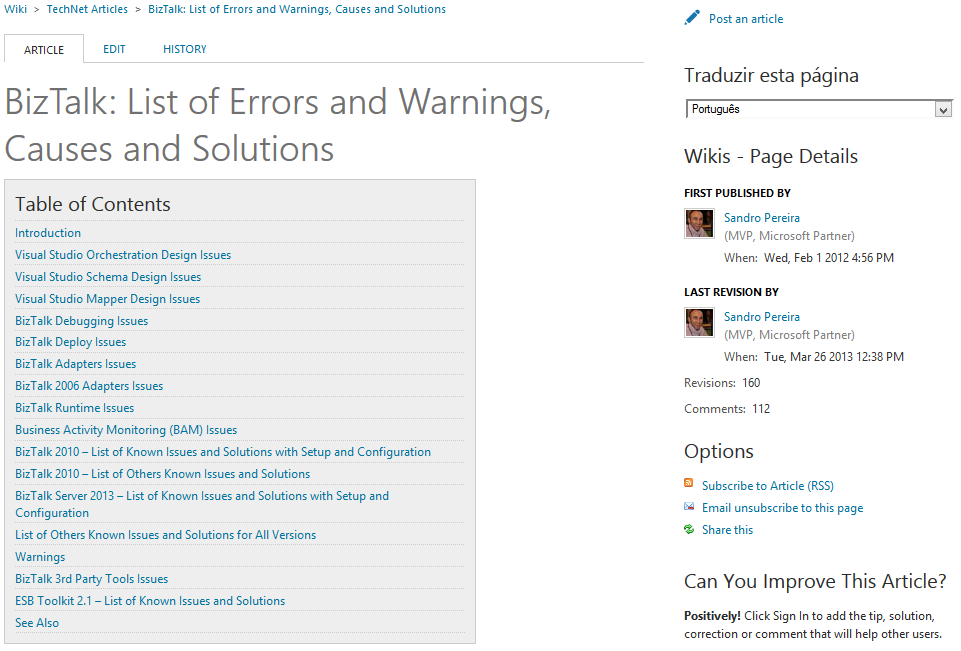961x651 pixels.
Task: Click the pencil icon beside Post an article
Action: point(693,18)
